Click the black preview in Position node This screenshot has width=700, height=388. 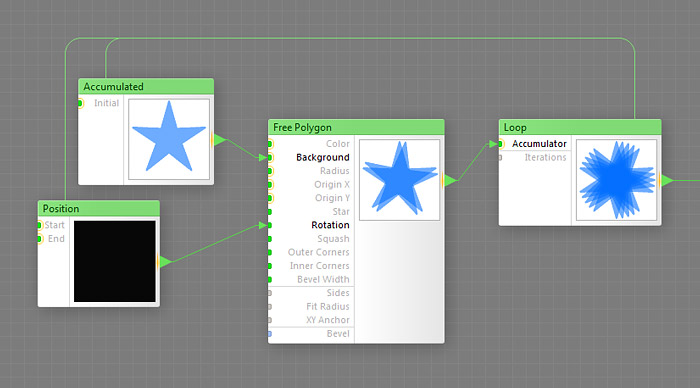115,262
